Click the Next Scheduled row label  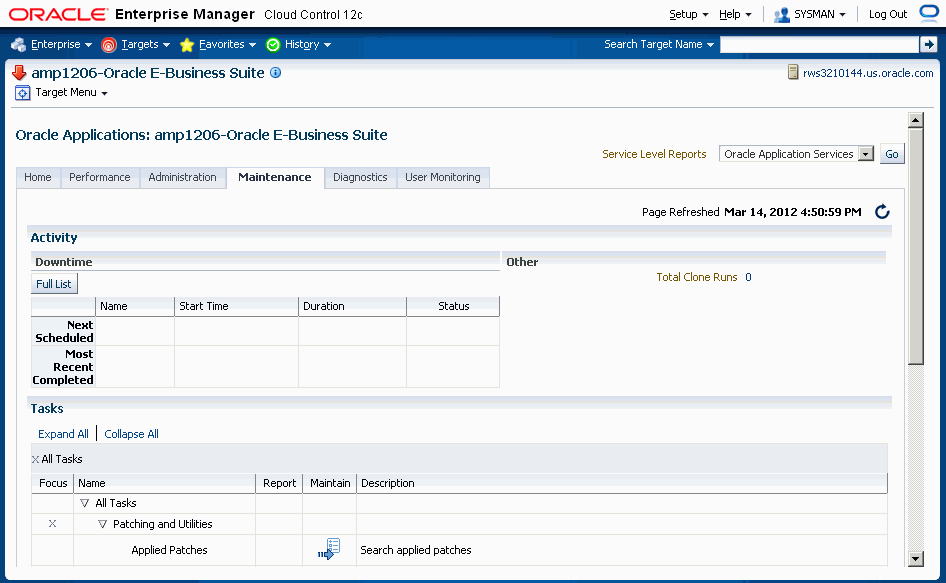(64, 331)
